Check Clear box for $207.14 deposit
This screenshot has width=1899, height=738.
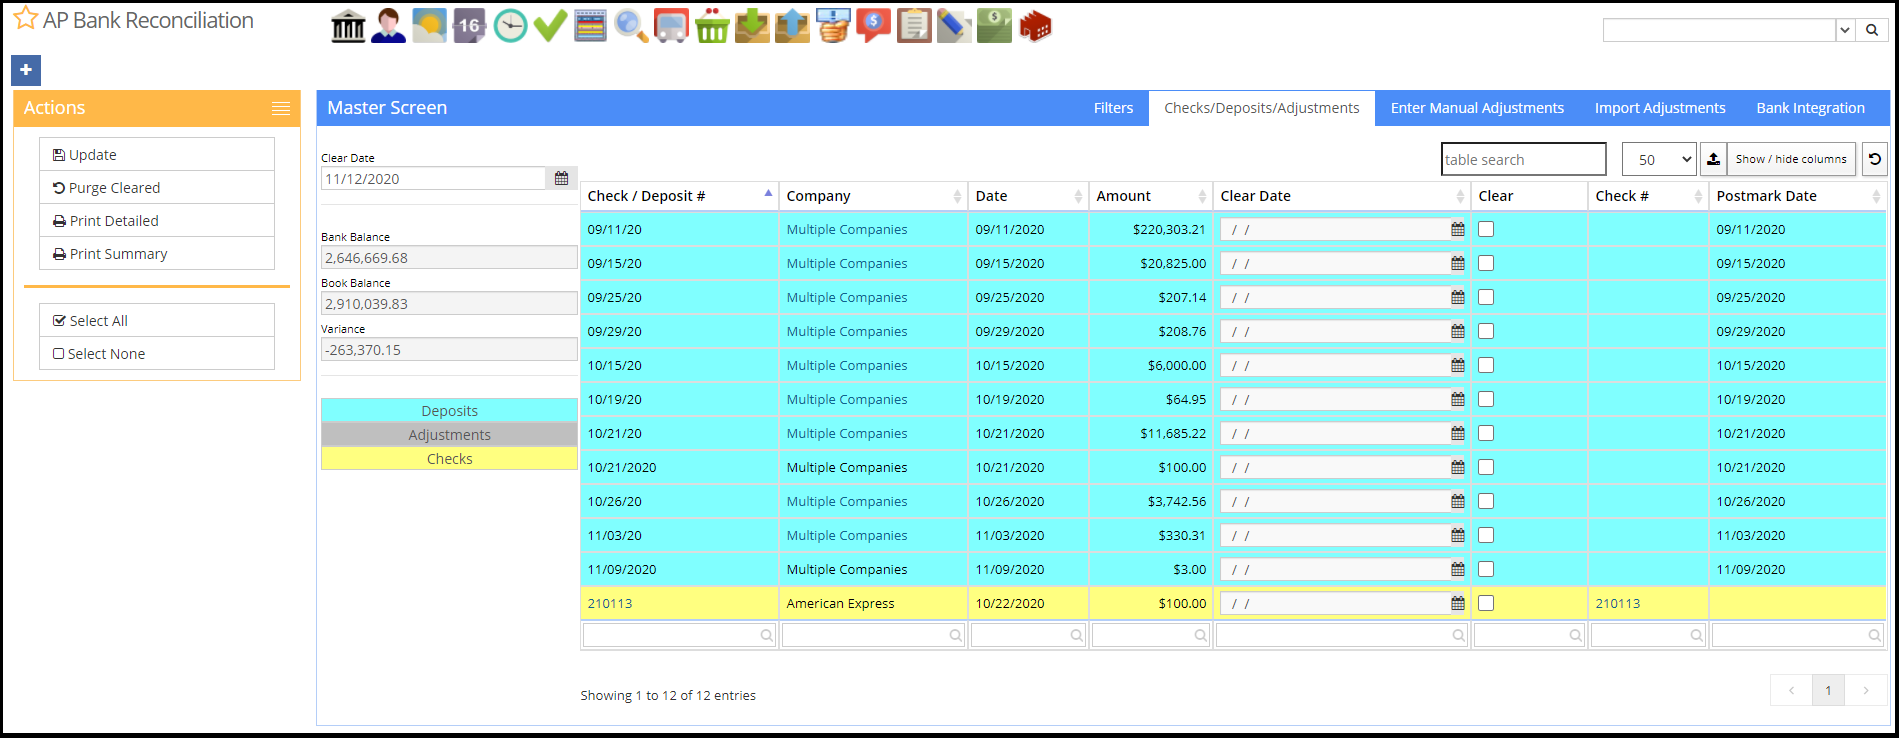coord(1486,297)
